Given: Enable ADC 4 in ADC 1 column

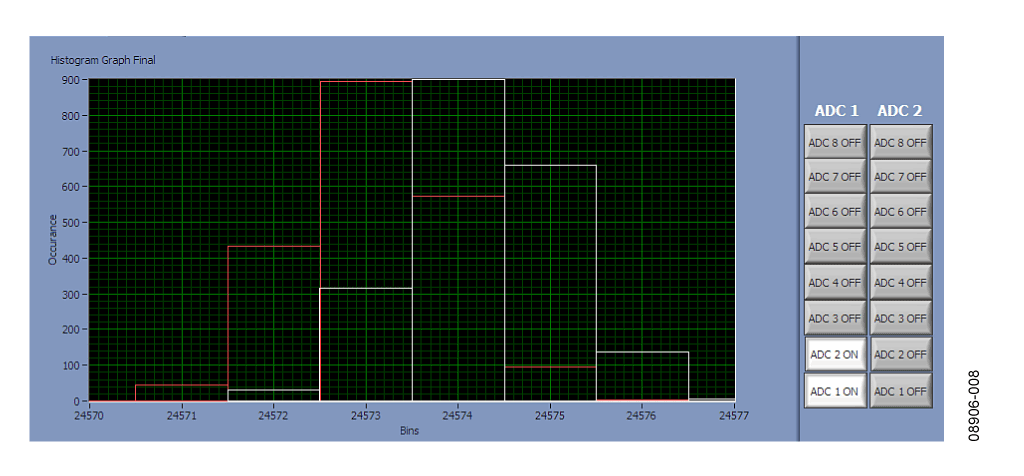Looking at the screenshot, I should pyautogui.click(x=835, y=283).
